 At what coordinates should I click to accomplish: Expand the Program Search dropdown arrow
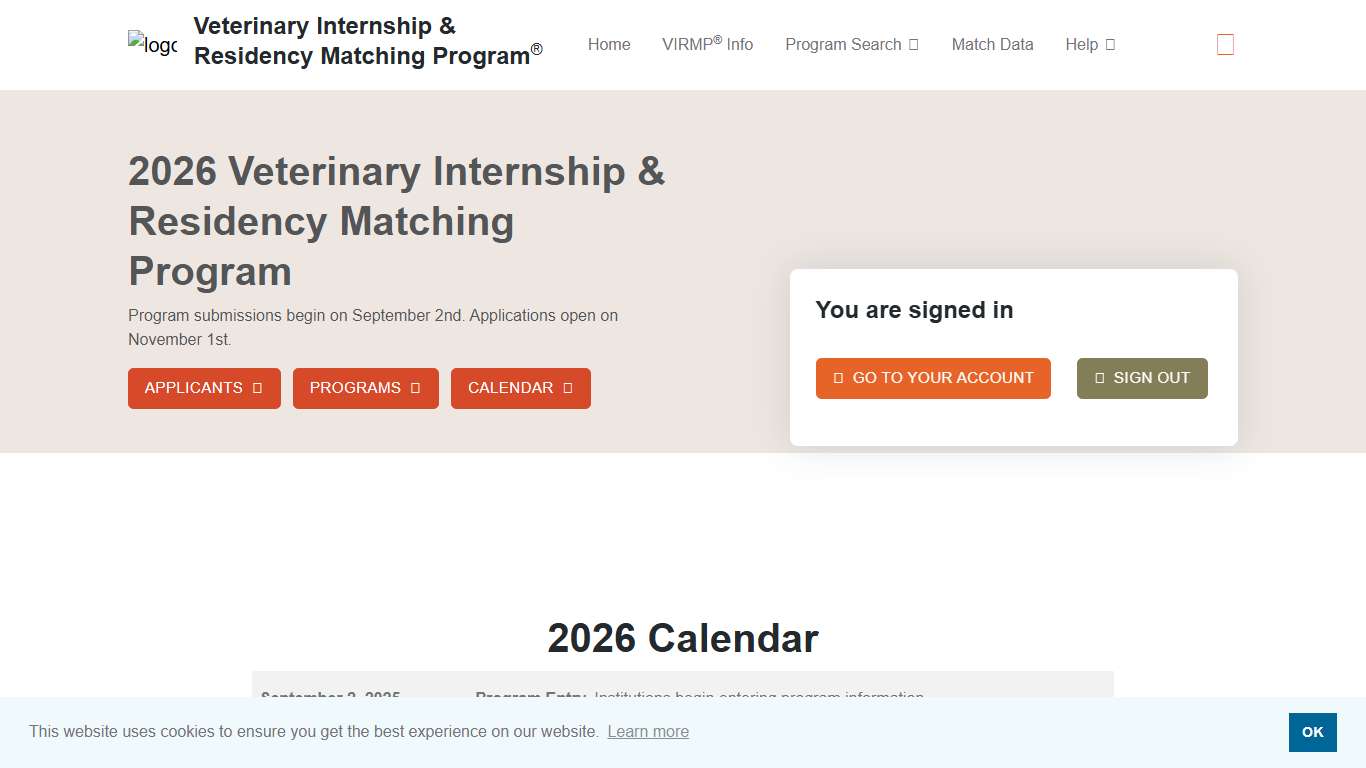coord(914,45)
